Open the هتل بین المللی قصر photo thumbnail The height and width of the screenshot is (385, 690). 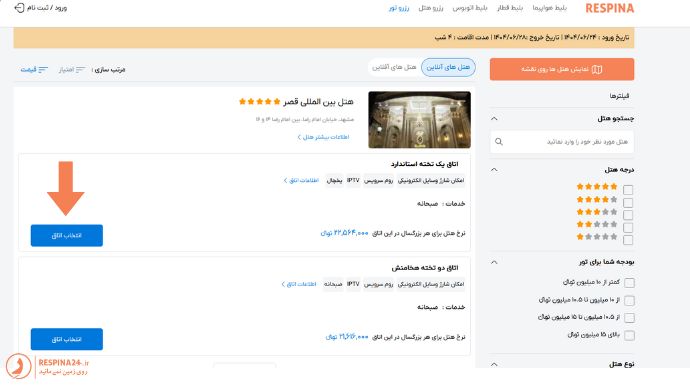419,120
